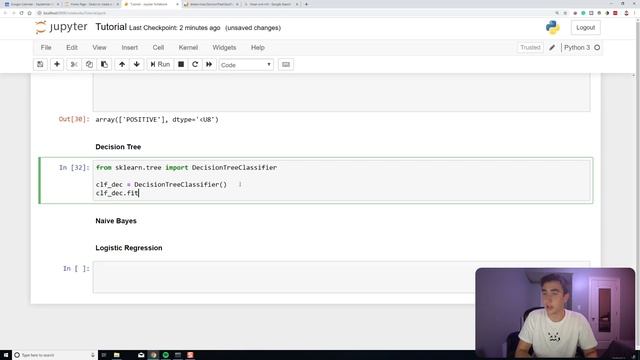Move selected cell up arrow
640x360 pixels.
point(122,64)
